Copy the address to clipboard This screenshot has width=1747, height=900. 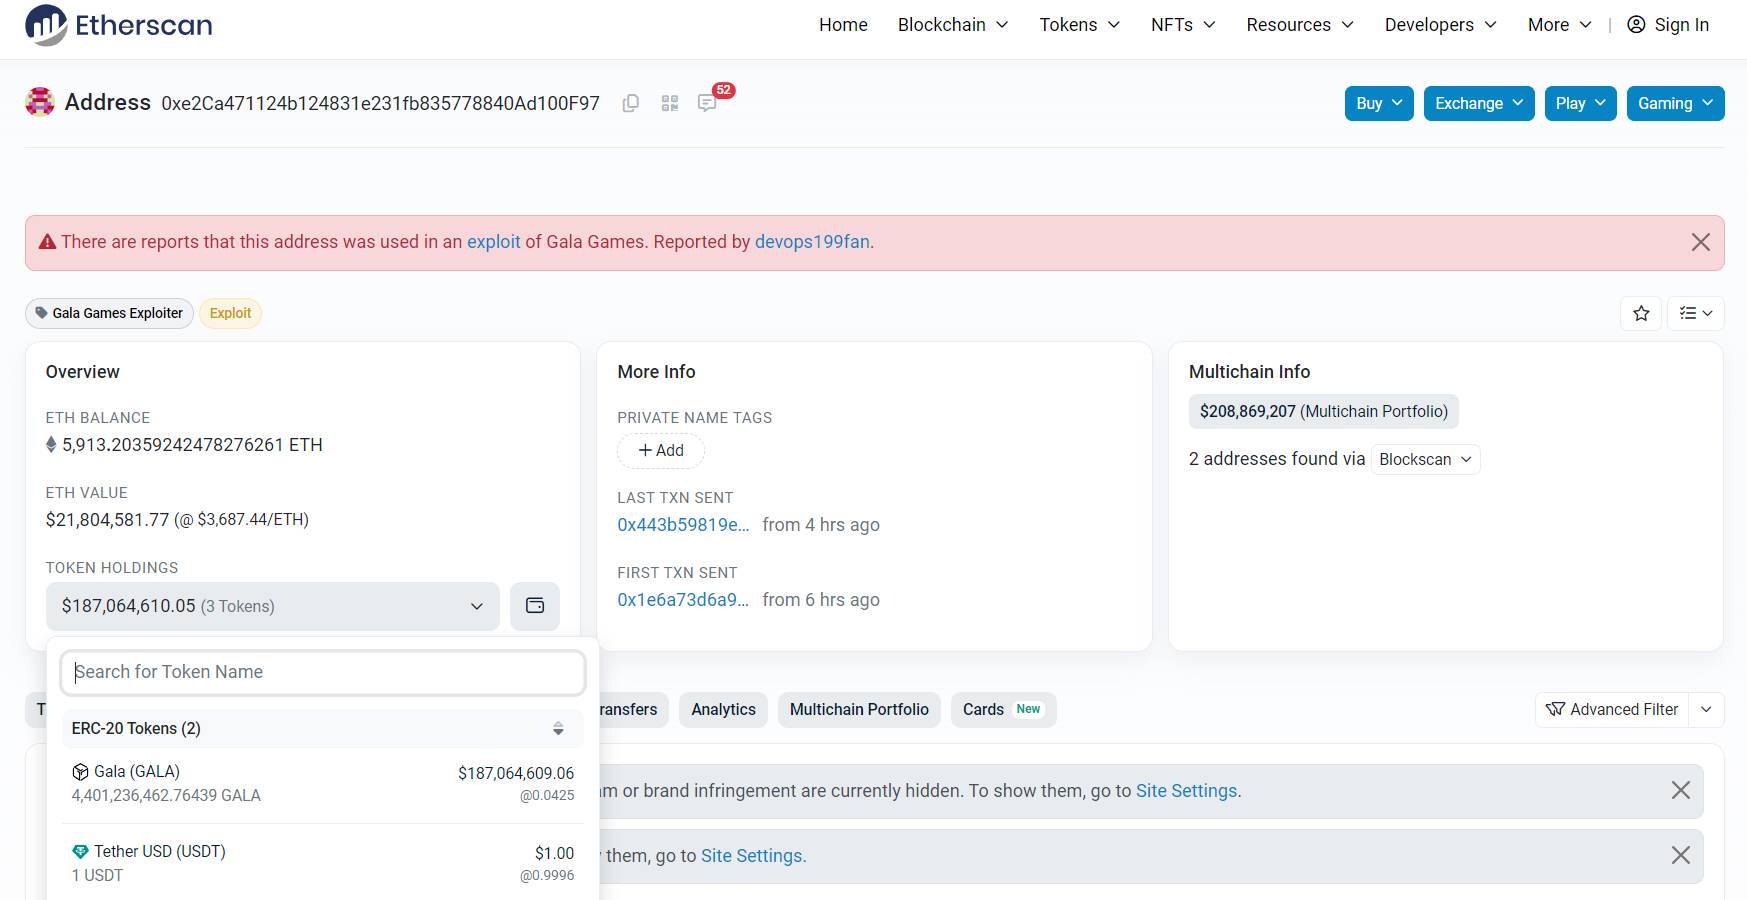(x=631, y=103)
